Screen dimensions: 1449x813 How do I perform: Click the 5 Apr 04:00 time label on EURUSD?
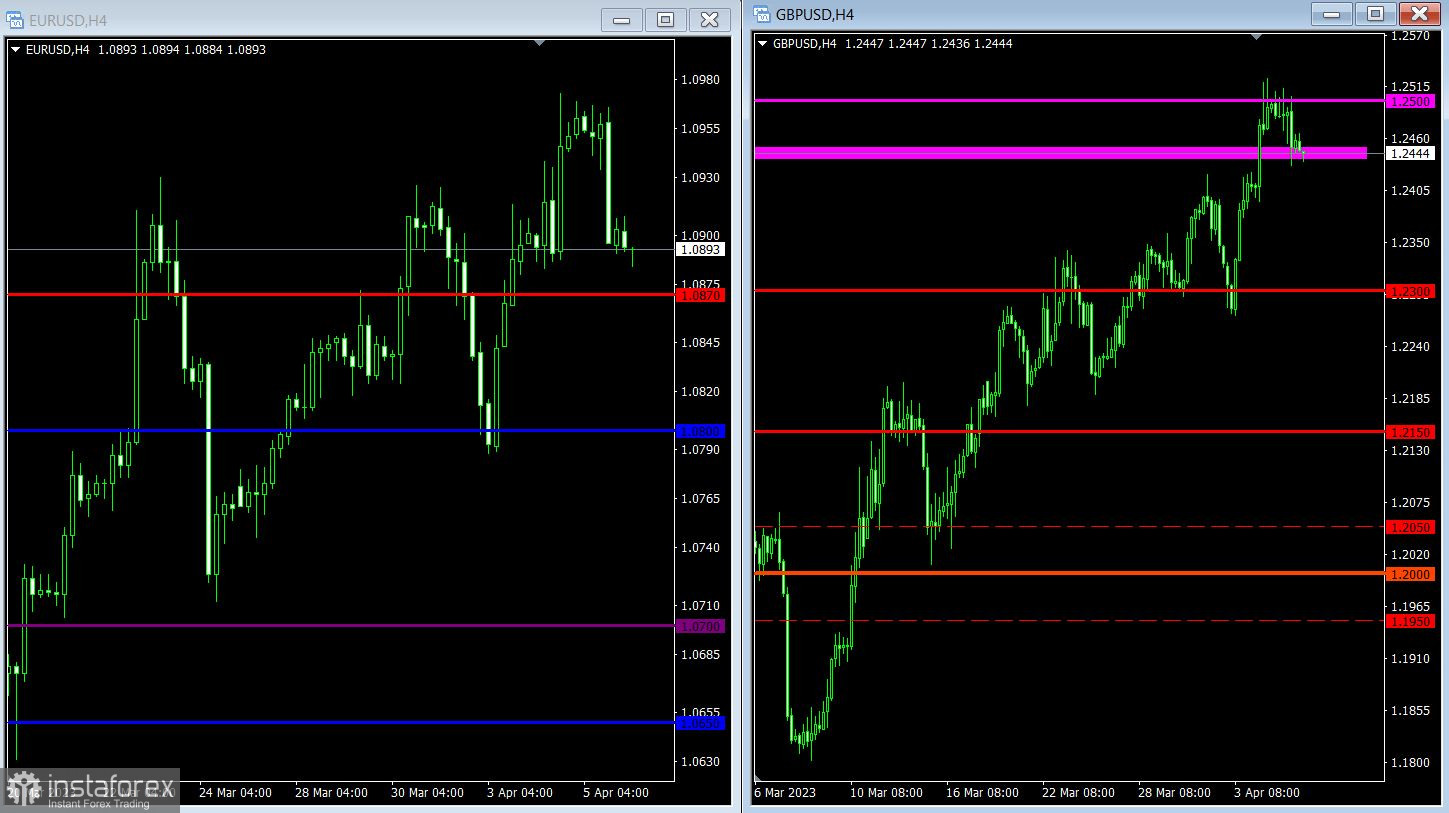click(616, 793)
